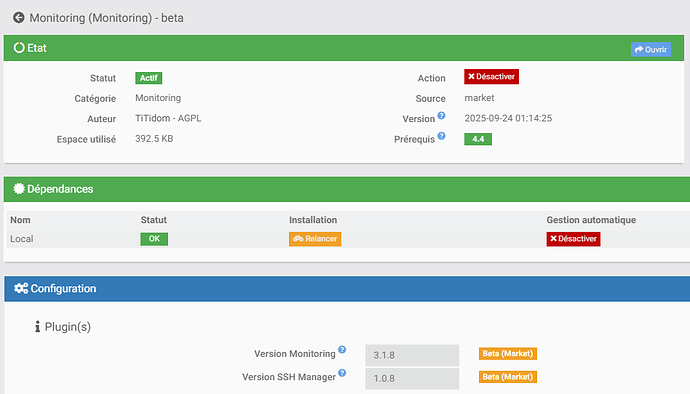Screen dimensions: 690x394
Task: Click the Dépendances panel header
Action: tap(347, 189)
